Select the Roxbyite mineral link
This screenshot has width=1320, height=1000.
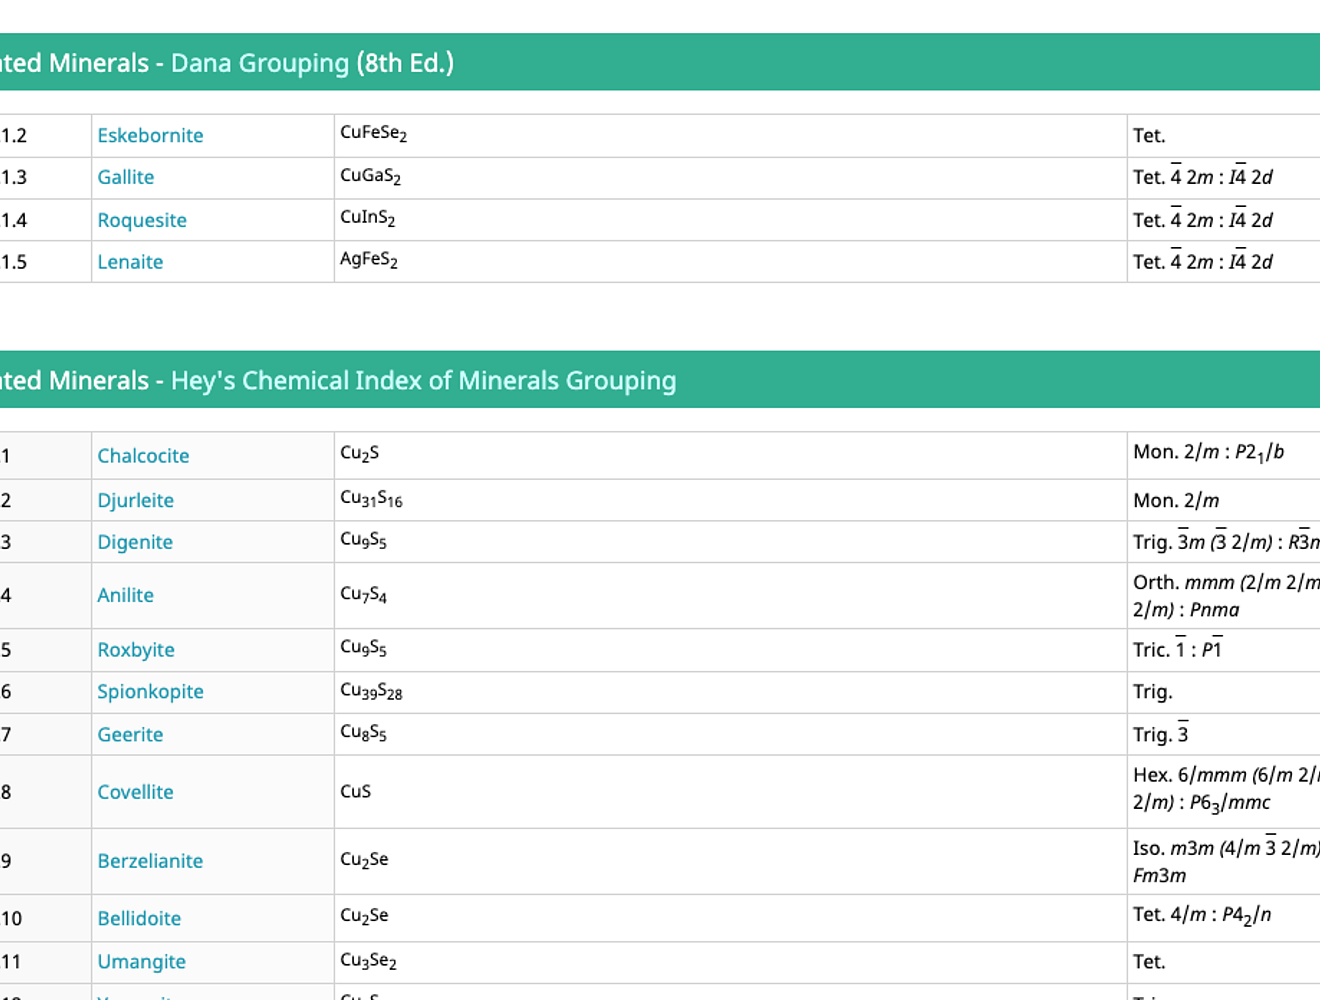pos(136,650)
